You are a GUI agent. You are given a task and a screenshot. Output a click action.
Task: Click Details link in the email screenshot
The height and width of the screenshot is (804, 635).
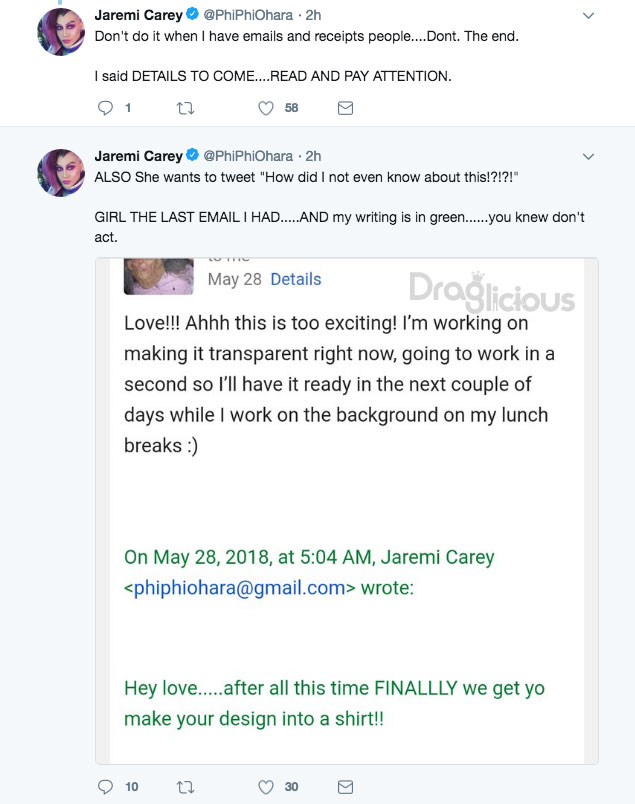coord(296,279)
